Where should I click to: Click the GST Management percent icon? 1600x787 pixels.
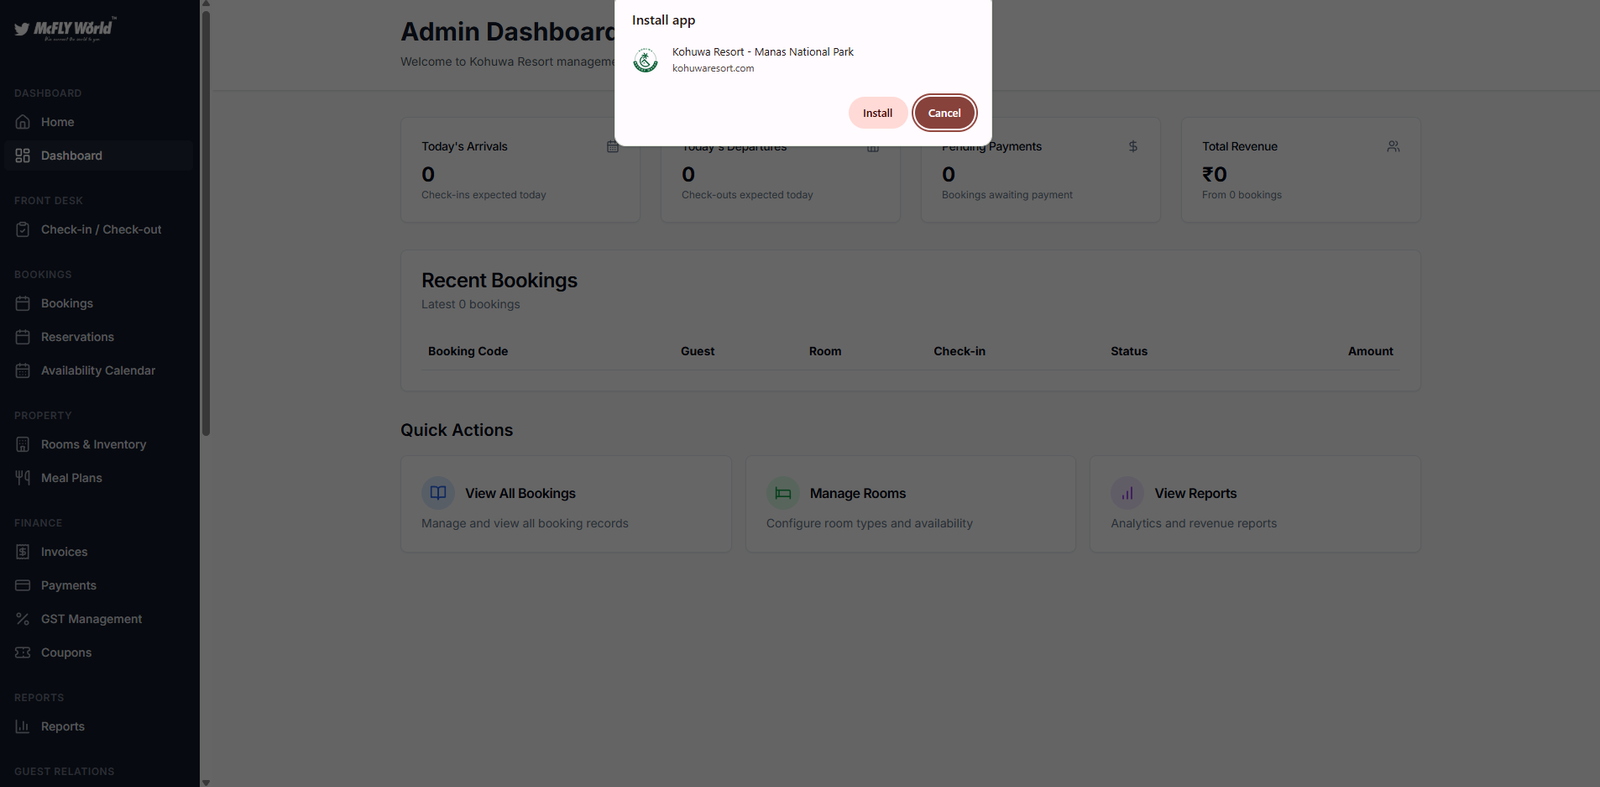coord(23,619)
